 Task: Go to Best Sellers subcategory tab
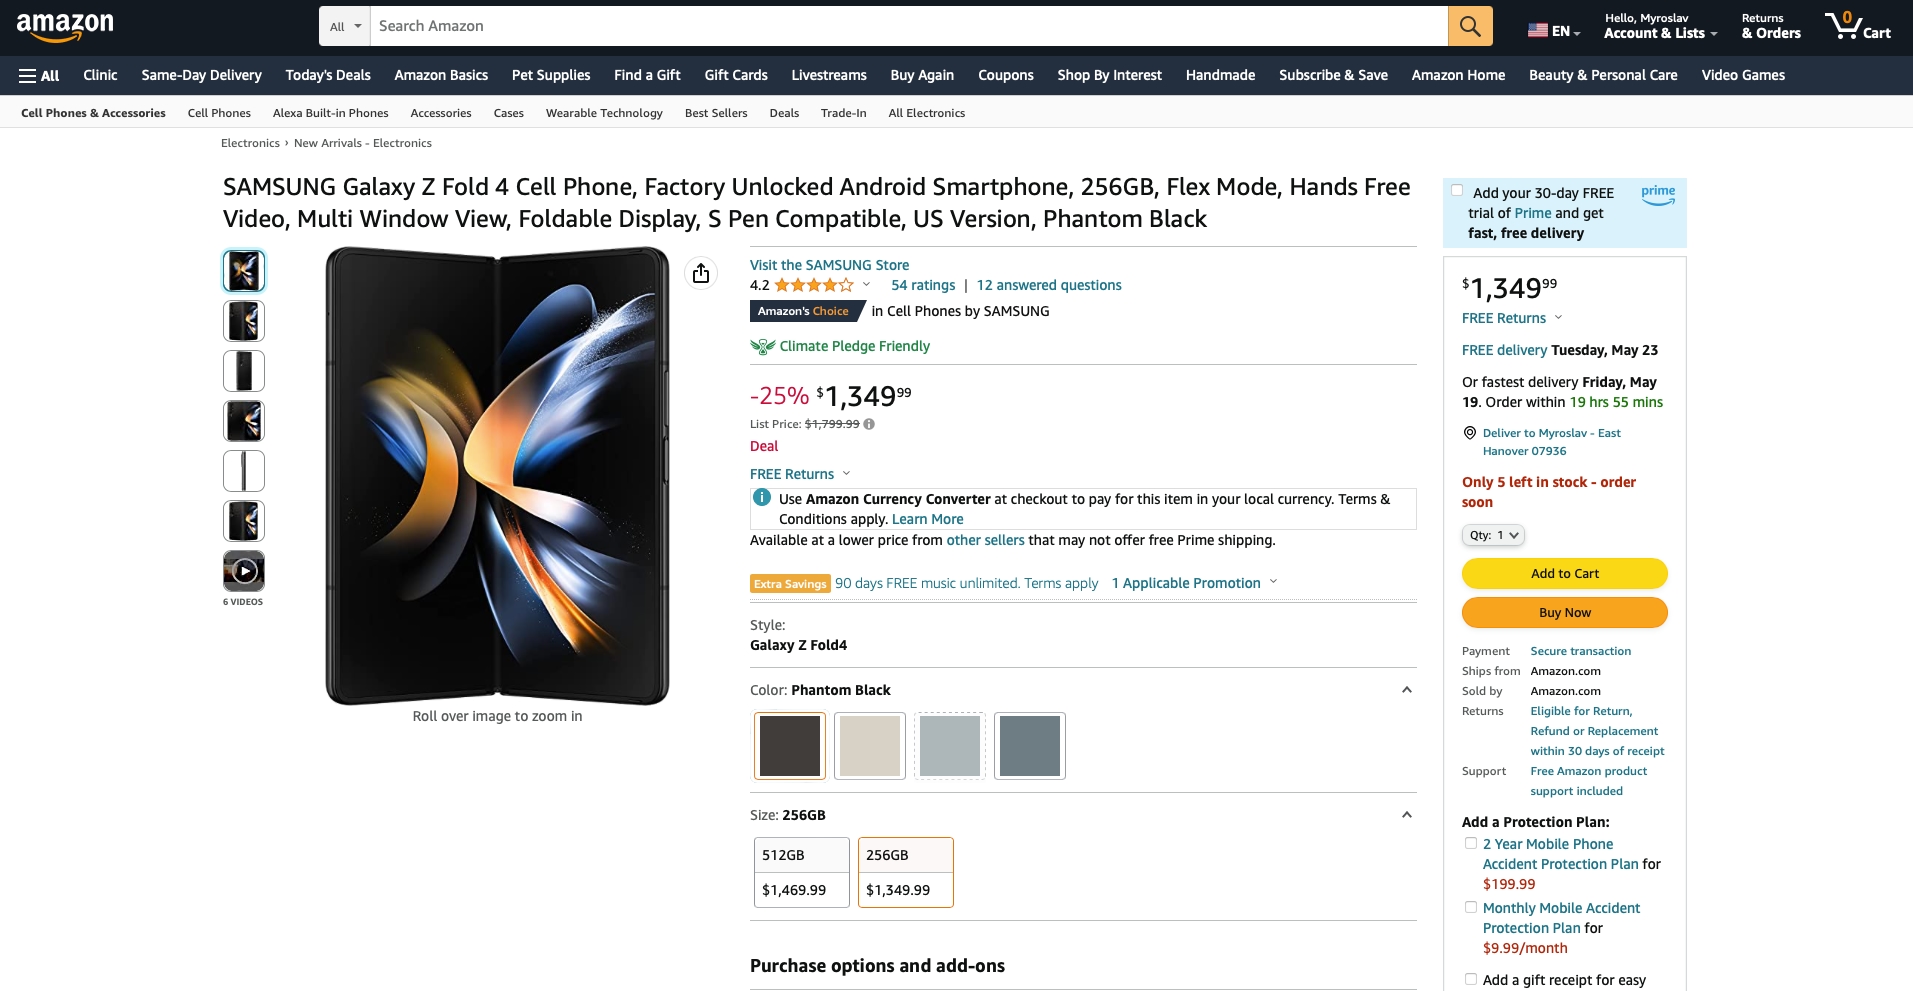click(716, 113)
